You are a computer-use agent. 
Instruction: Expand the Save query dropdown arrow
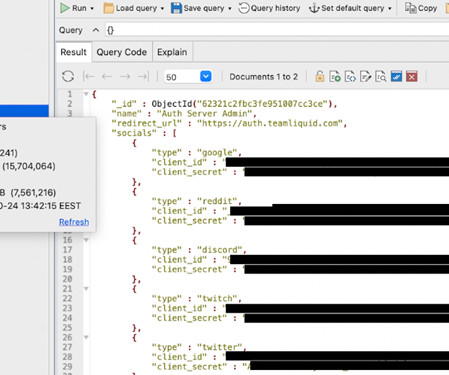click(x=230, y=8)
